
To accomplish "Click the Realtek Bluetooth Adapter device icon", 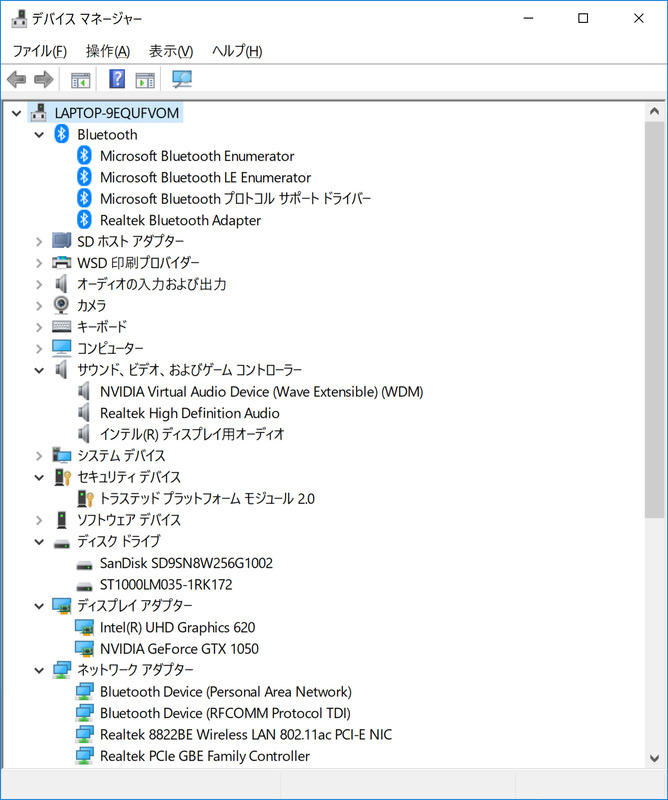I will click(x=84, y=220).
